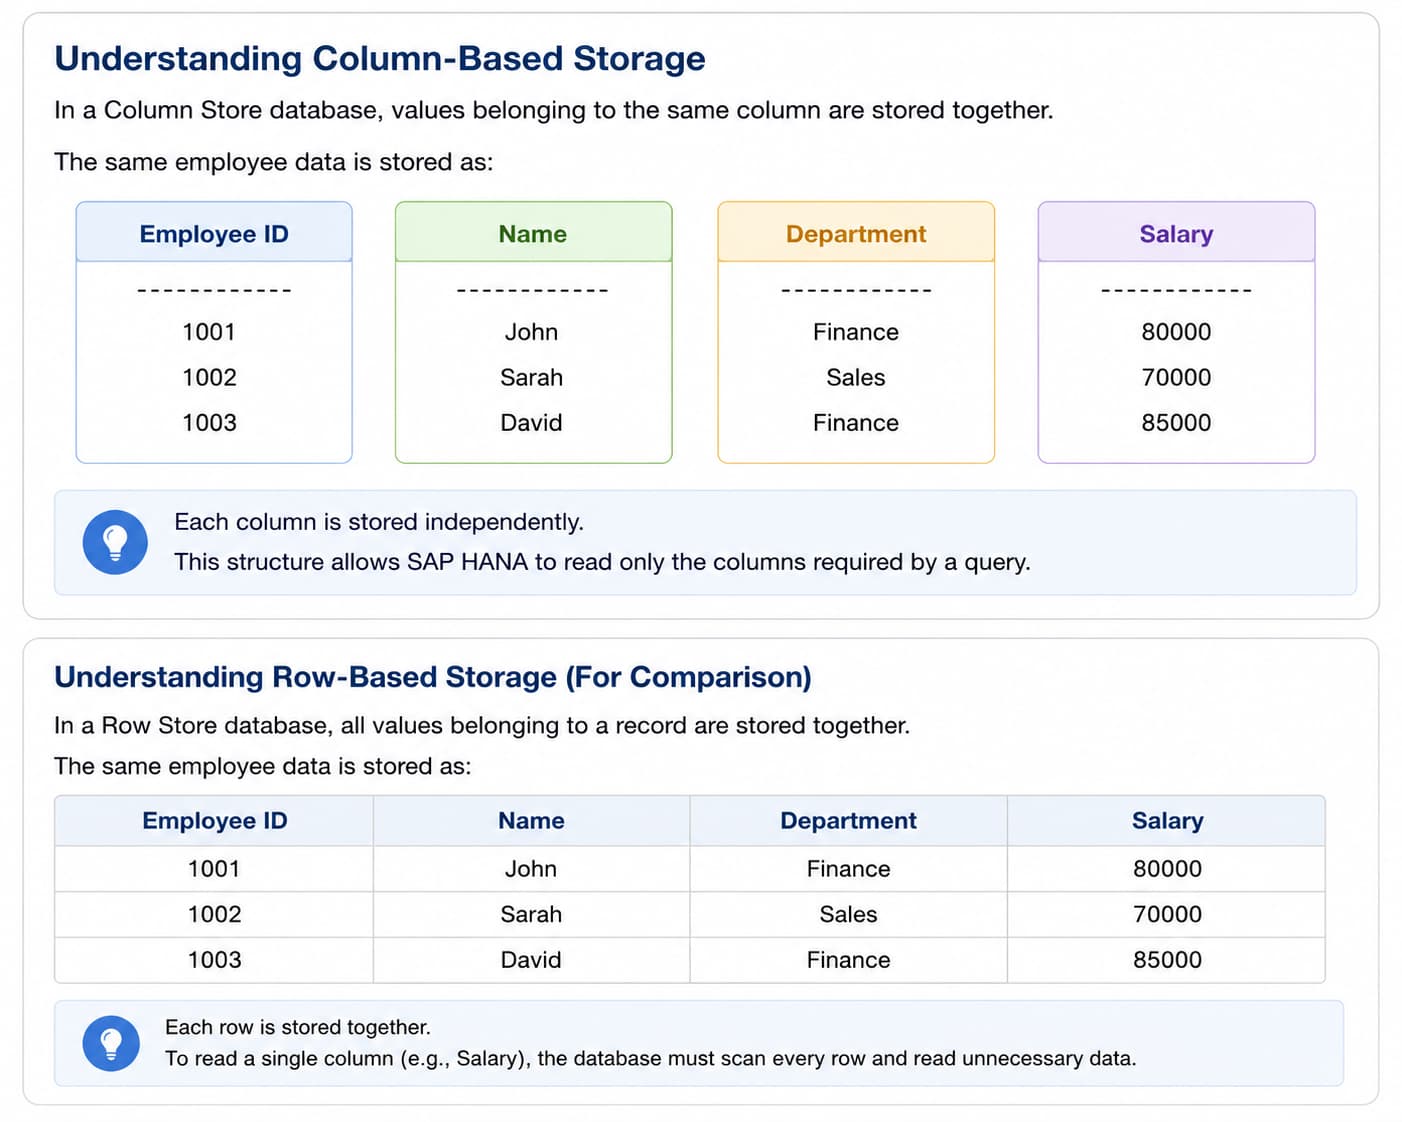This screenshot has width=1402, height=1122.
Task: Click the Sales cell in the row table
Action: (x=848, y=914)
